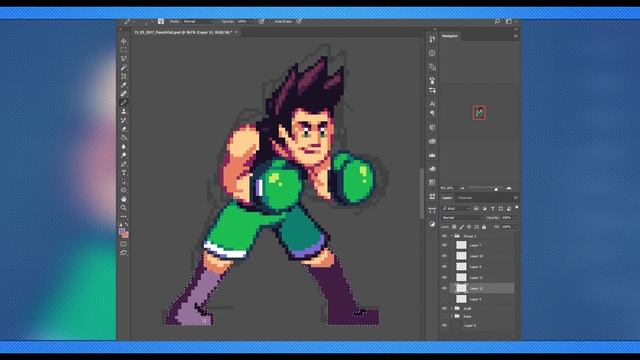The image size is (640, 360).
Task: Filter layers by type (T) icon
Action: coord(493,209)
